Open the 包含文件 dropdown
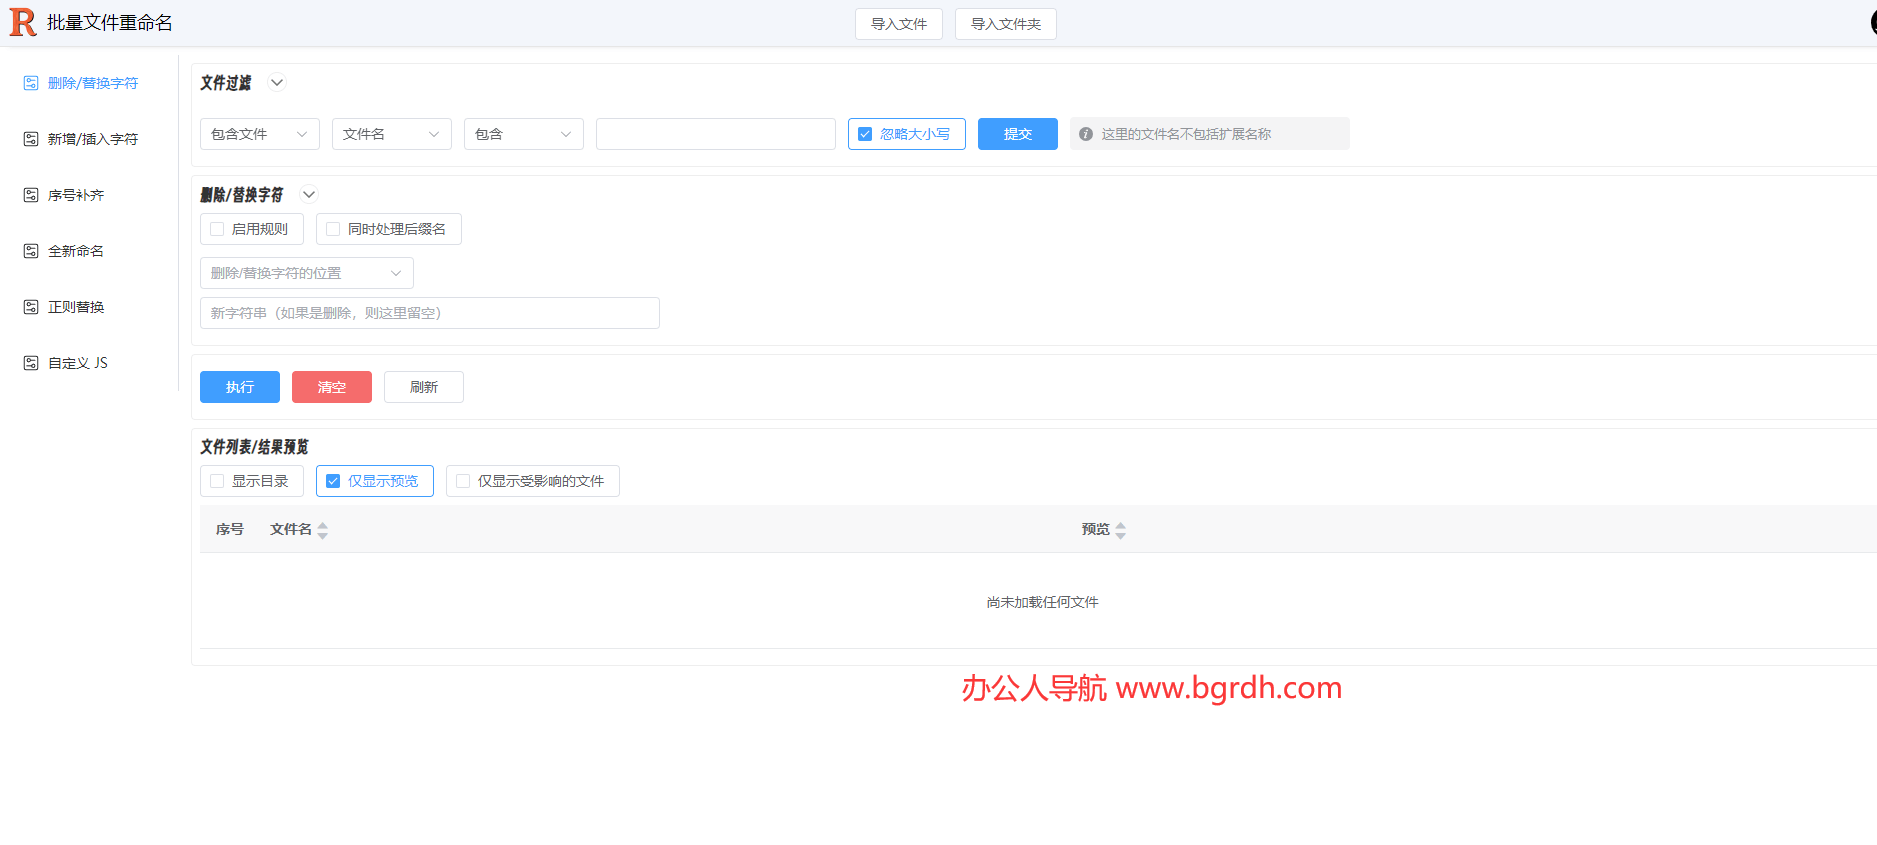The height and width of the screenshot is (845, 1877). coord(259,134)
